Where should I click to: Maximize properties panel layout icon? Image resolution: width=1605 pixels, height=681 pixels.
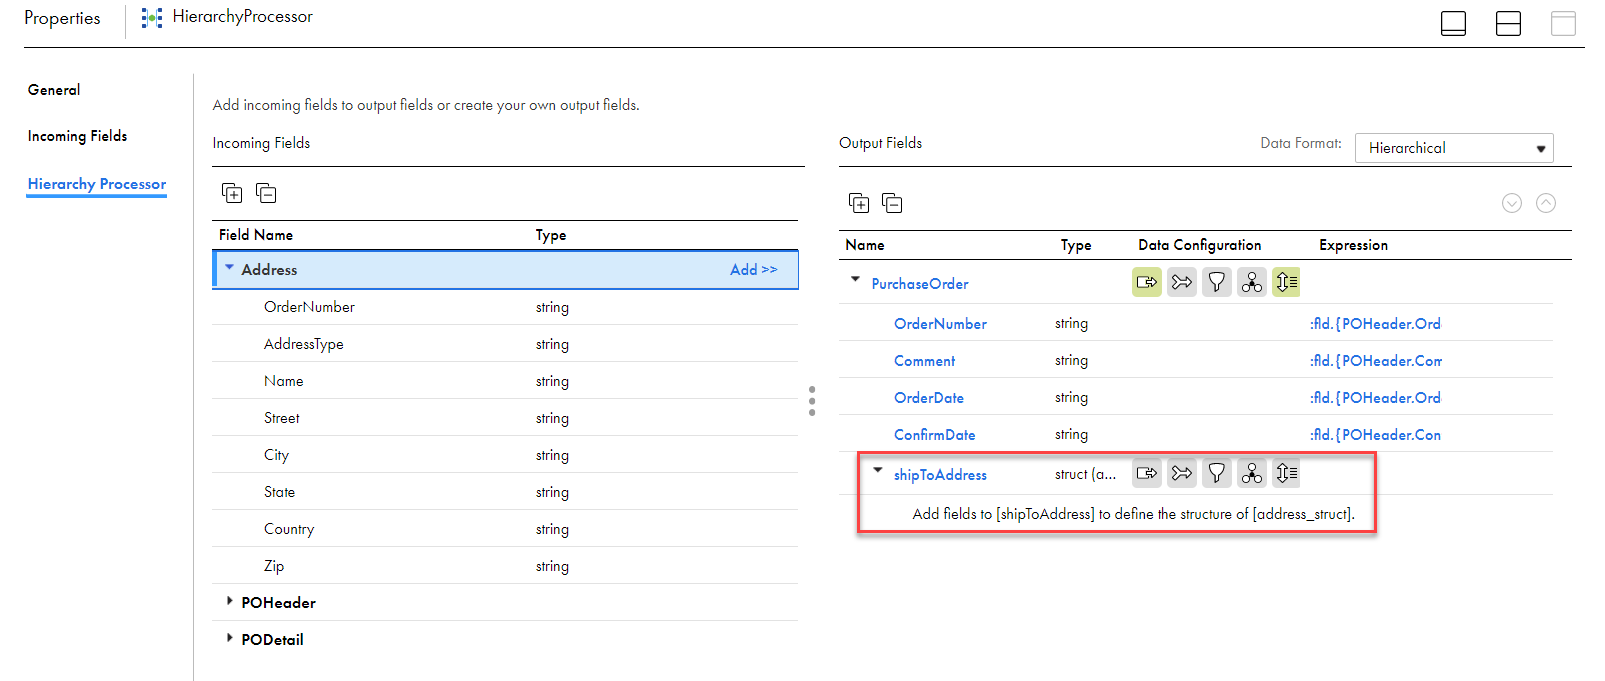(x=1563, y=23)
